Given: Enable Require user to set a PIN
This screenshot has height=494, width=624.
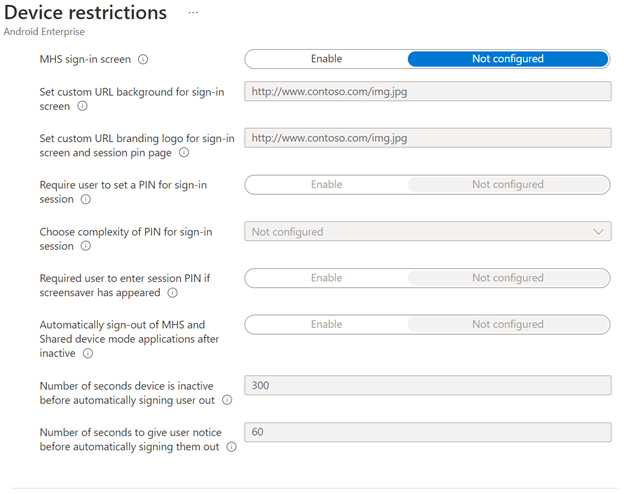Looking at the screenshot, I should point(326,185).
